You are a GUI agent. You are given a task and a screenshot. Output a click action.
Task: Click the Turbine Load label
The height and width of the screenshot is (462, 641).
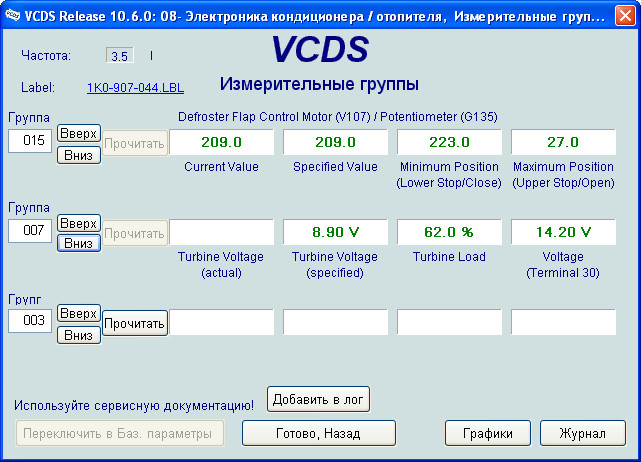click(x=449, y=257)
